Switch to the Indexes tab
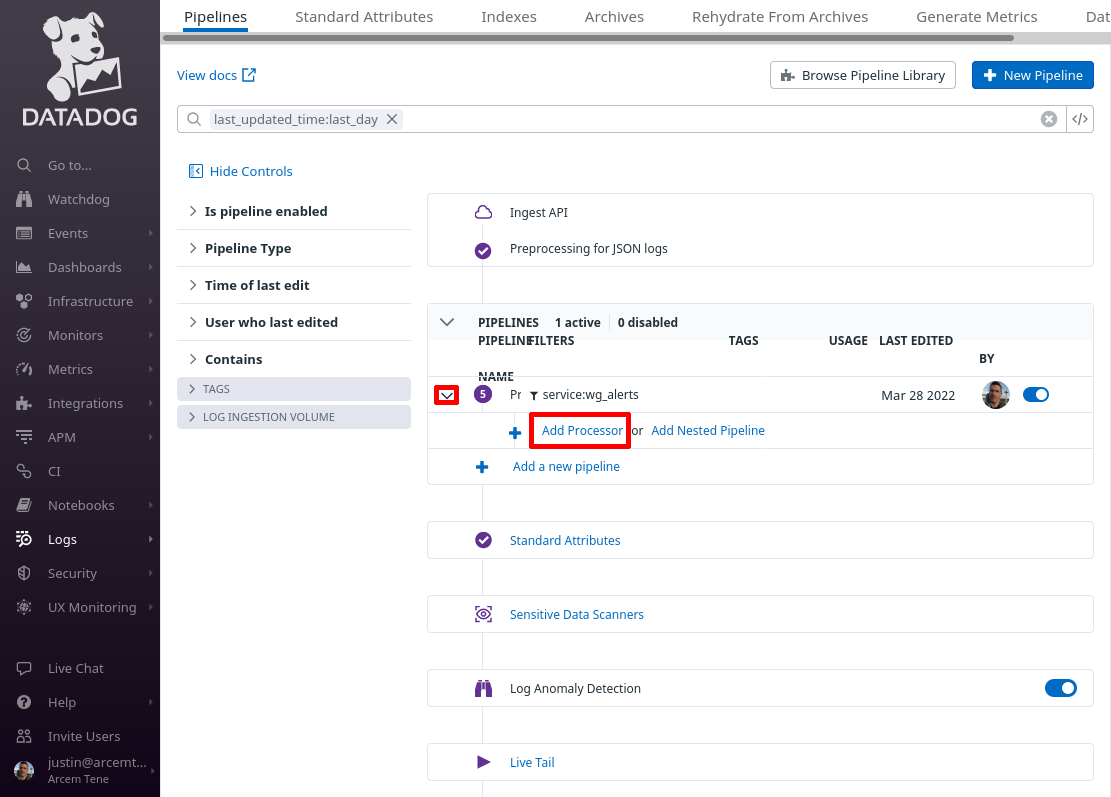The height and width of the screenshot is (797, 1111). (x=509, y=16)
